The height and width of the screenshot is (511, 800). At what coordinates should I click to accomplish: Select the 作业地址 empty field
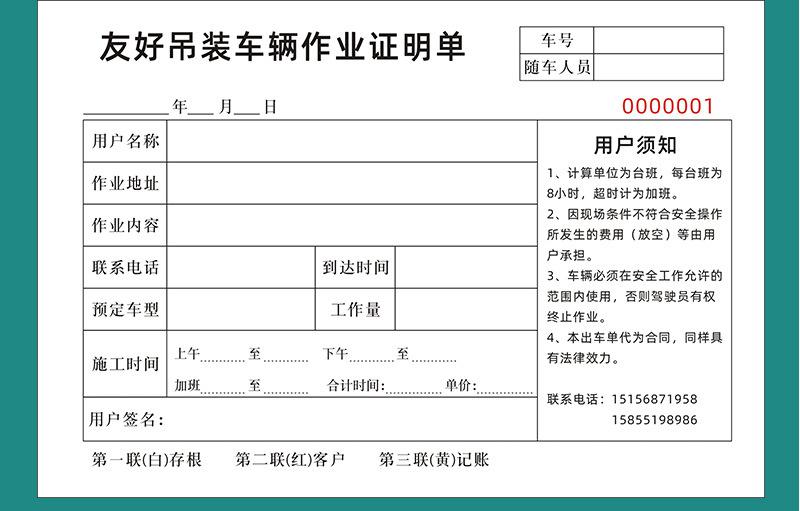click(351, 184)
